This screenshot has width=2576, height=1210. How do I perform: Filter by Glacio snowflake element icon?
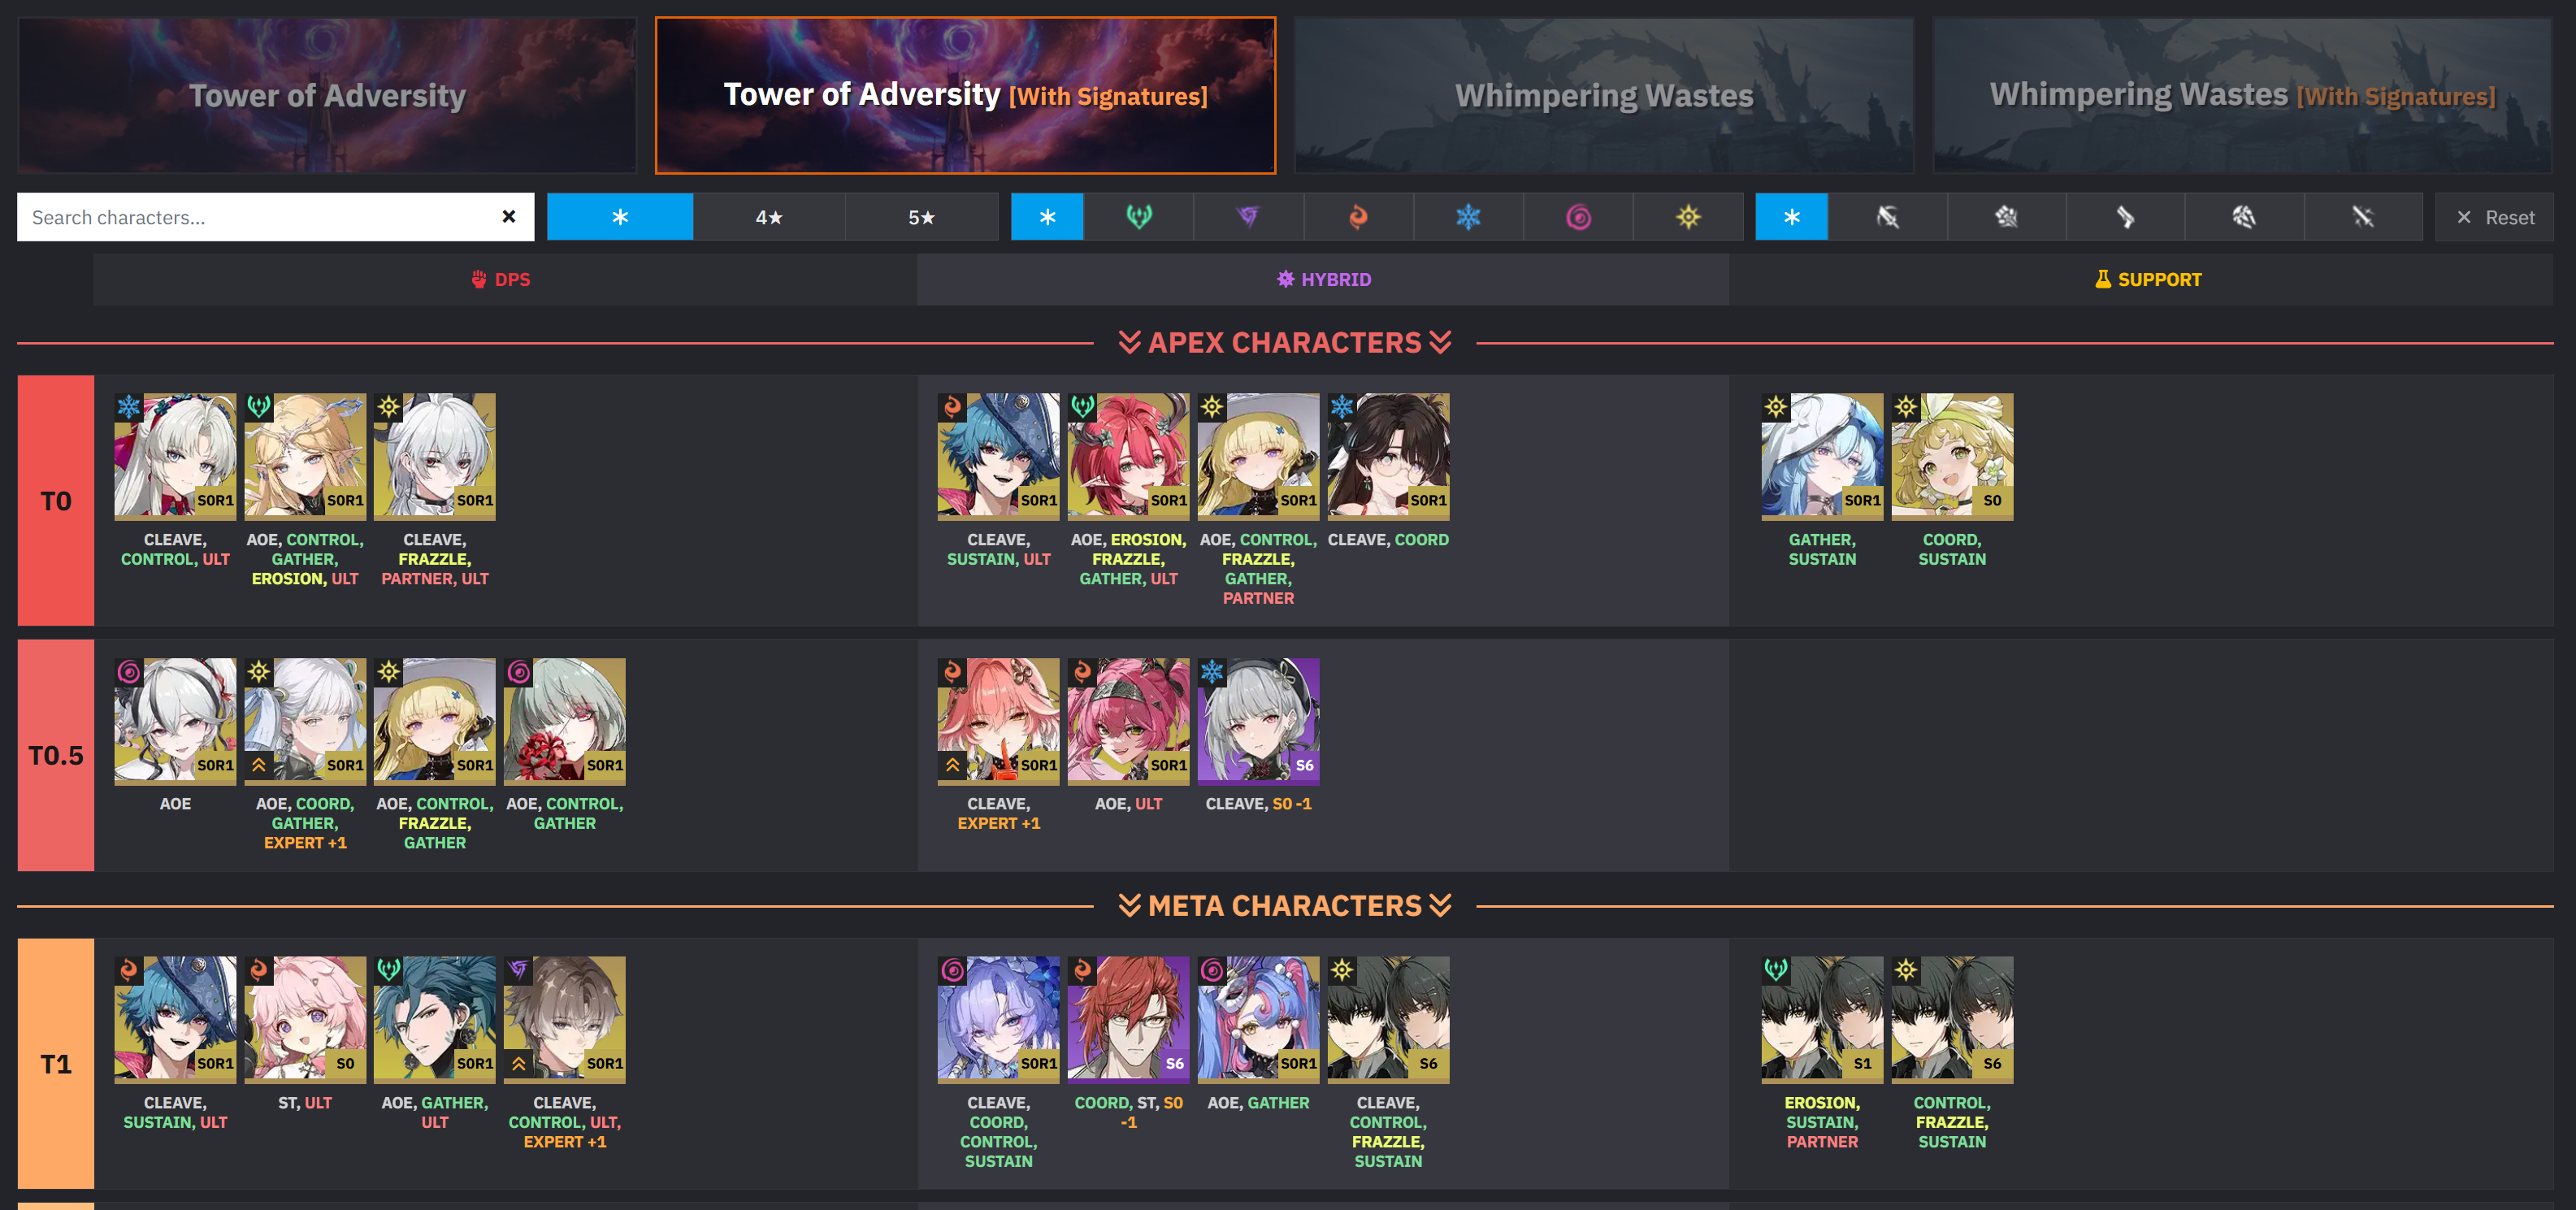(x=1468, y=217)
